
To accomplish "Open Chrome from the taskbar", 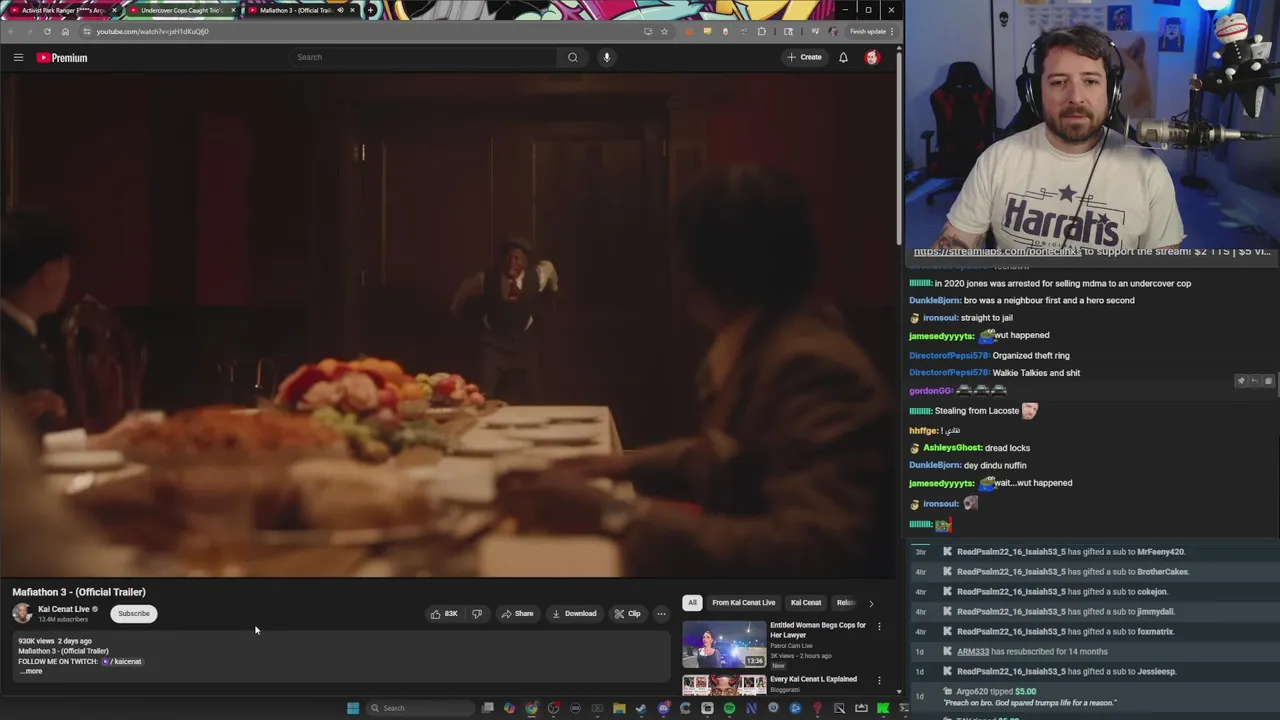I will coord(531,708).
